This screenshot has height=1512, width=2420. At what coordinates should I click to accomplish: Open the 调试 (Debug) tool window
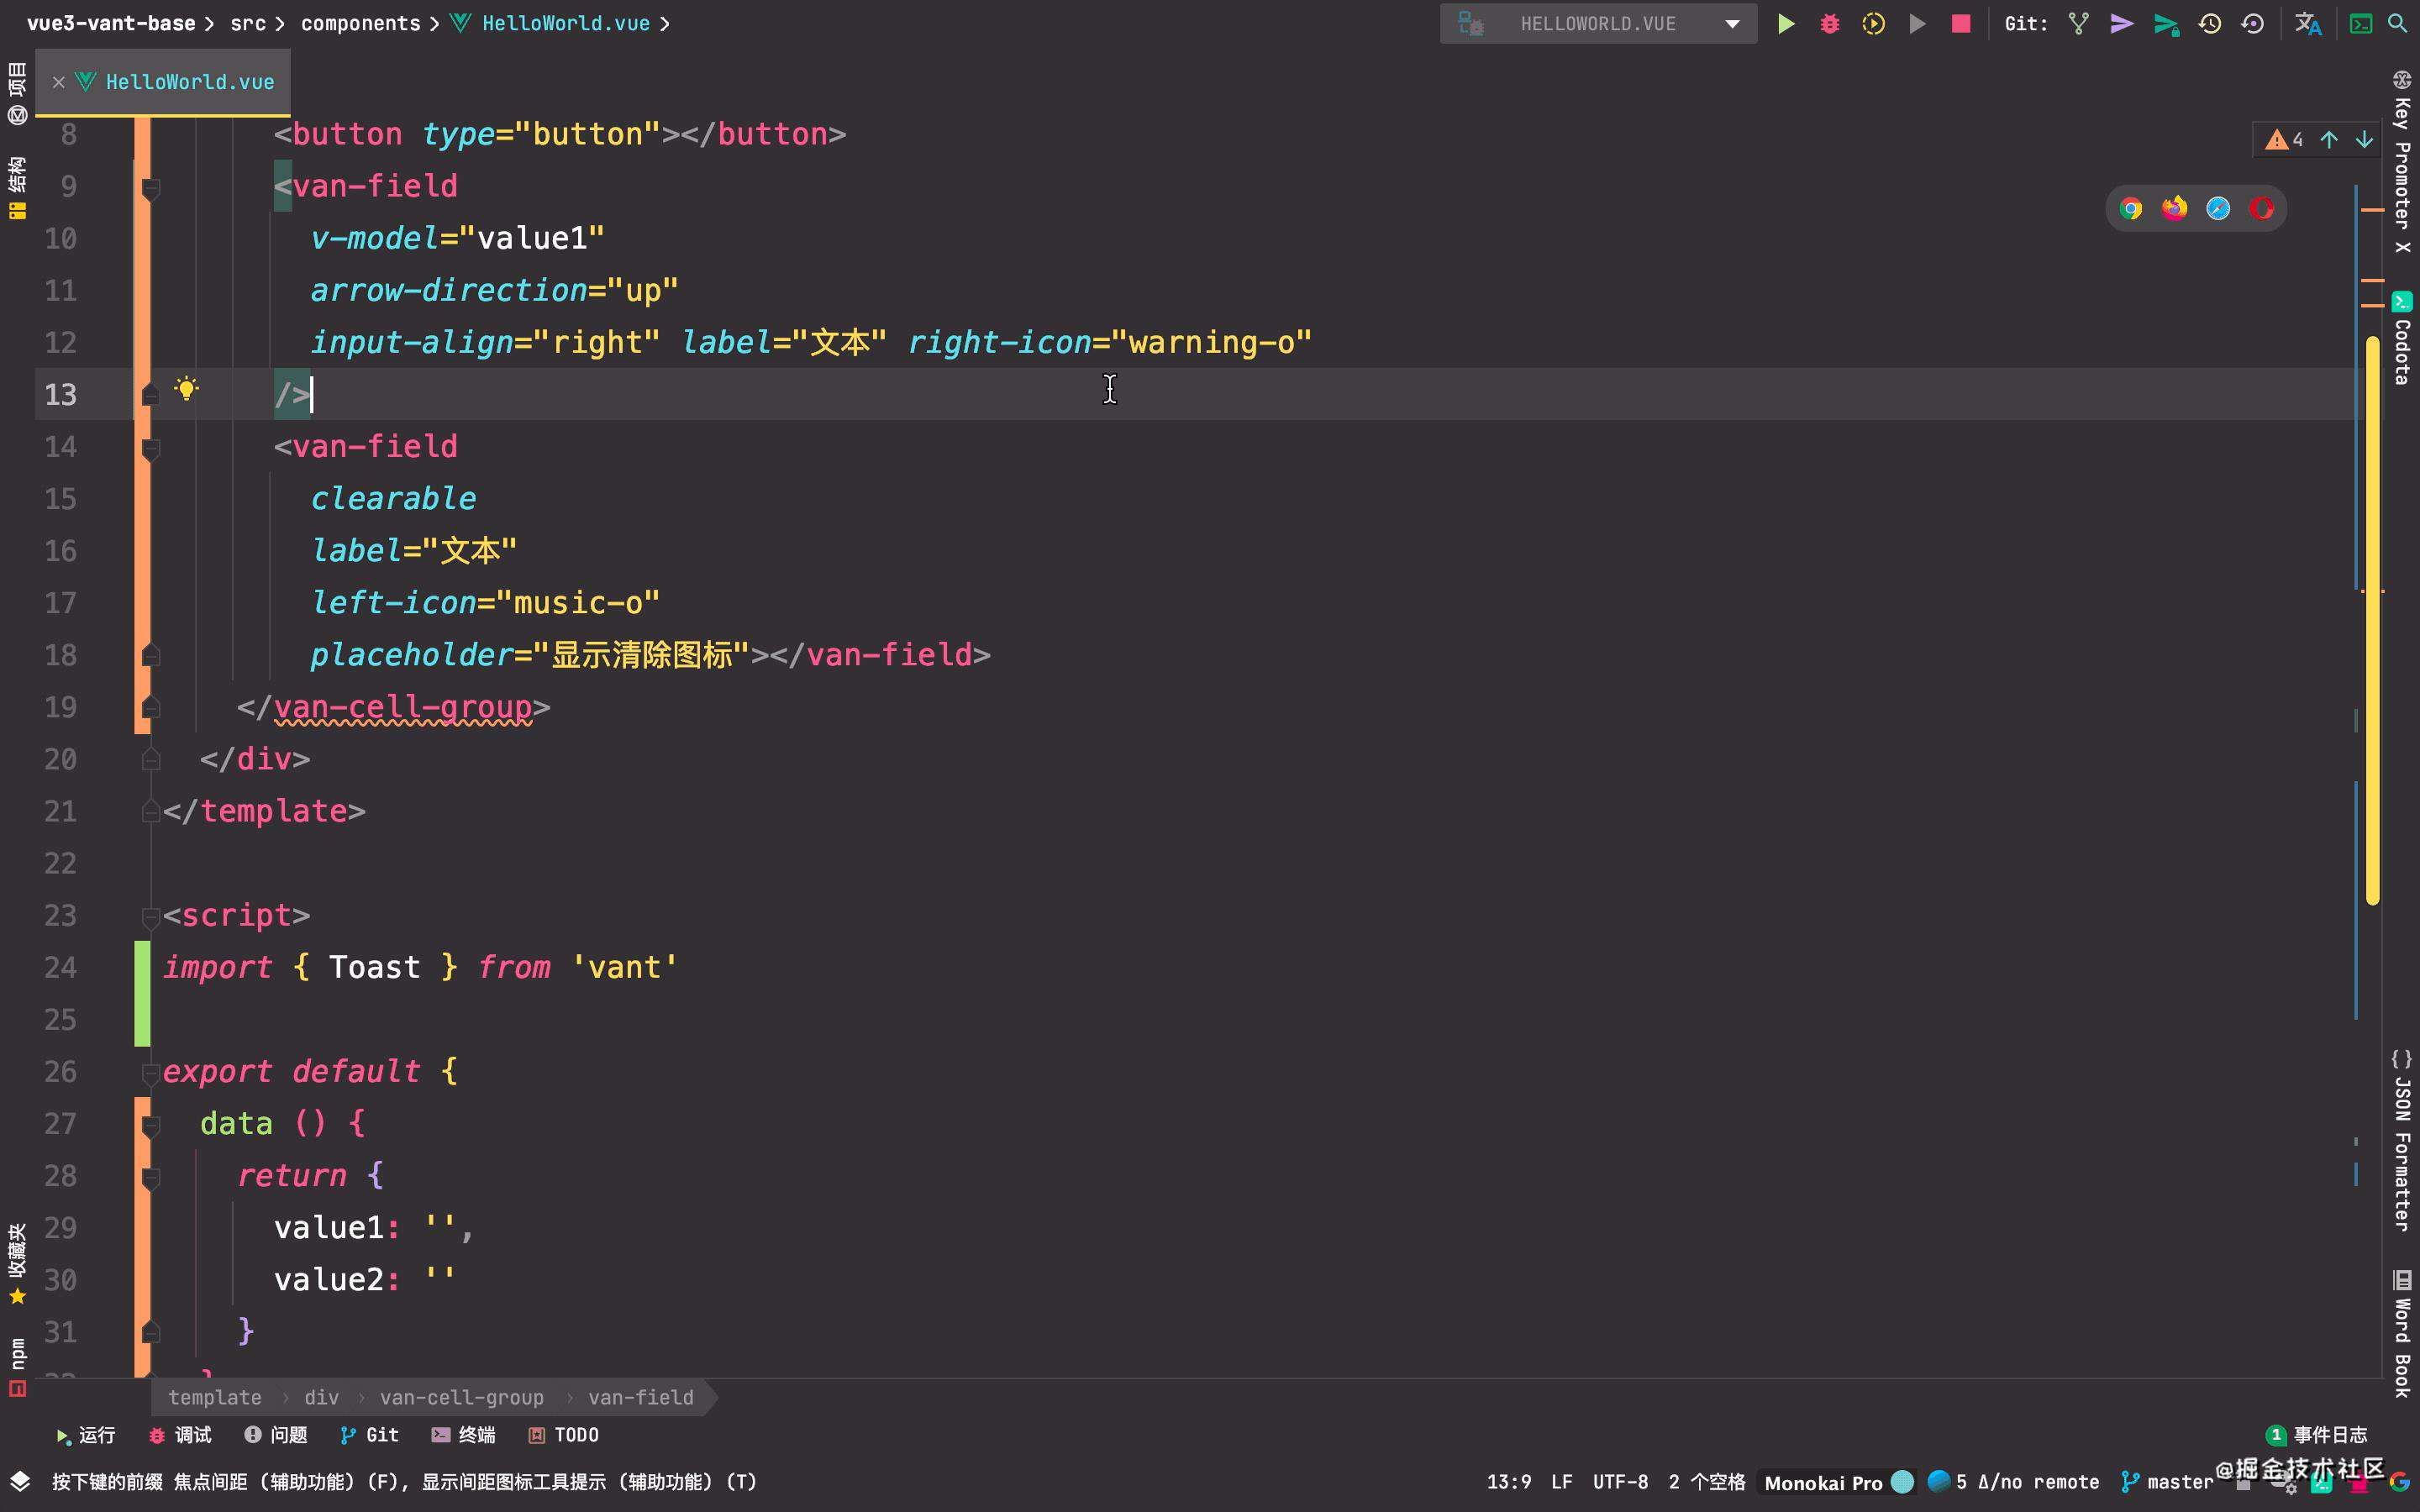pyautogui.click(x=180, y=1435)
